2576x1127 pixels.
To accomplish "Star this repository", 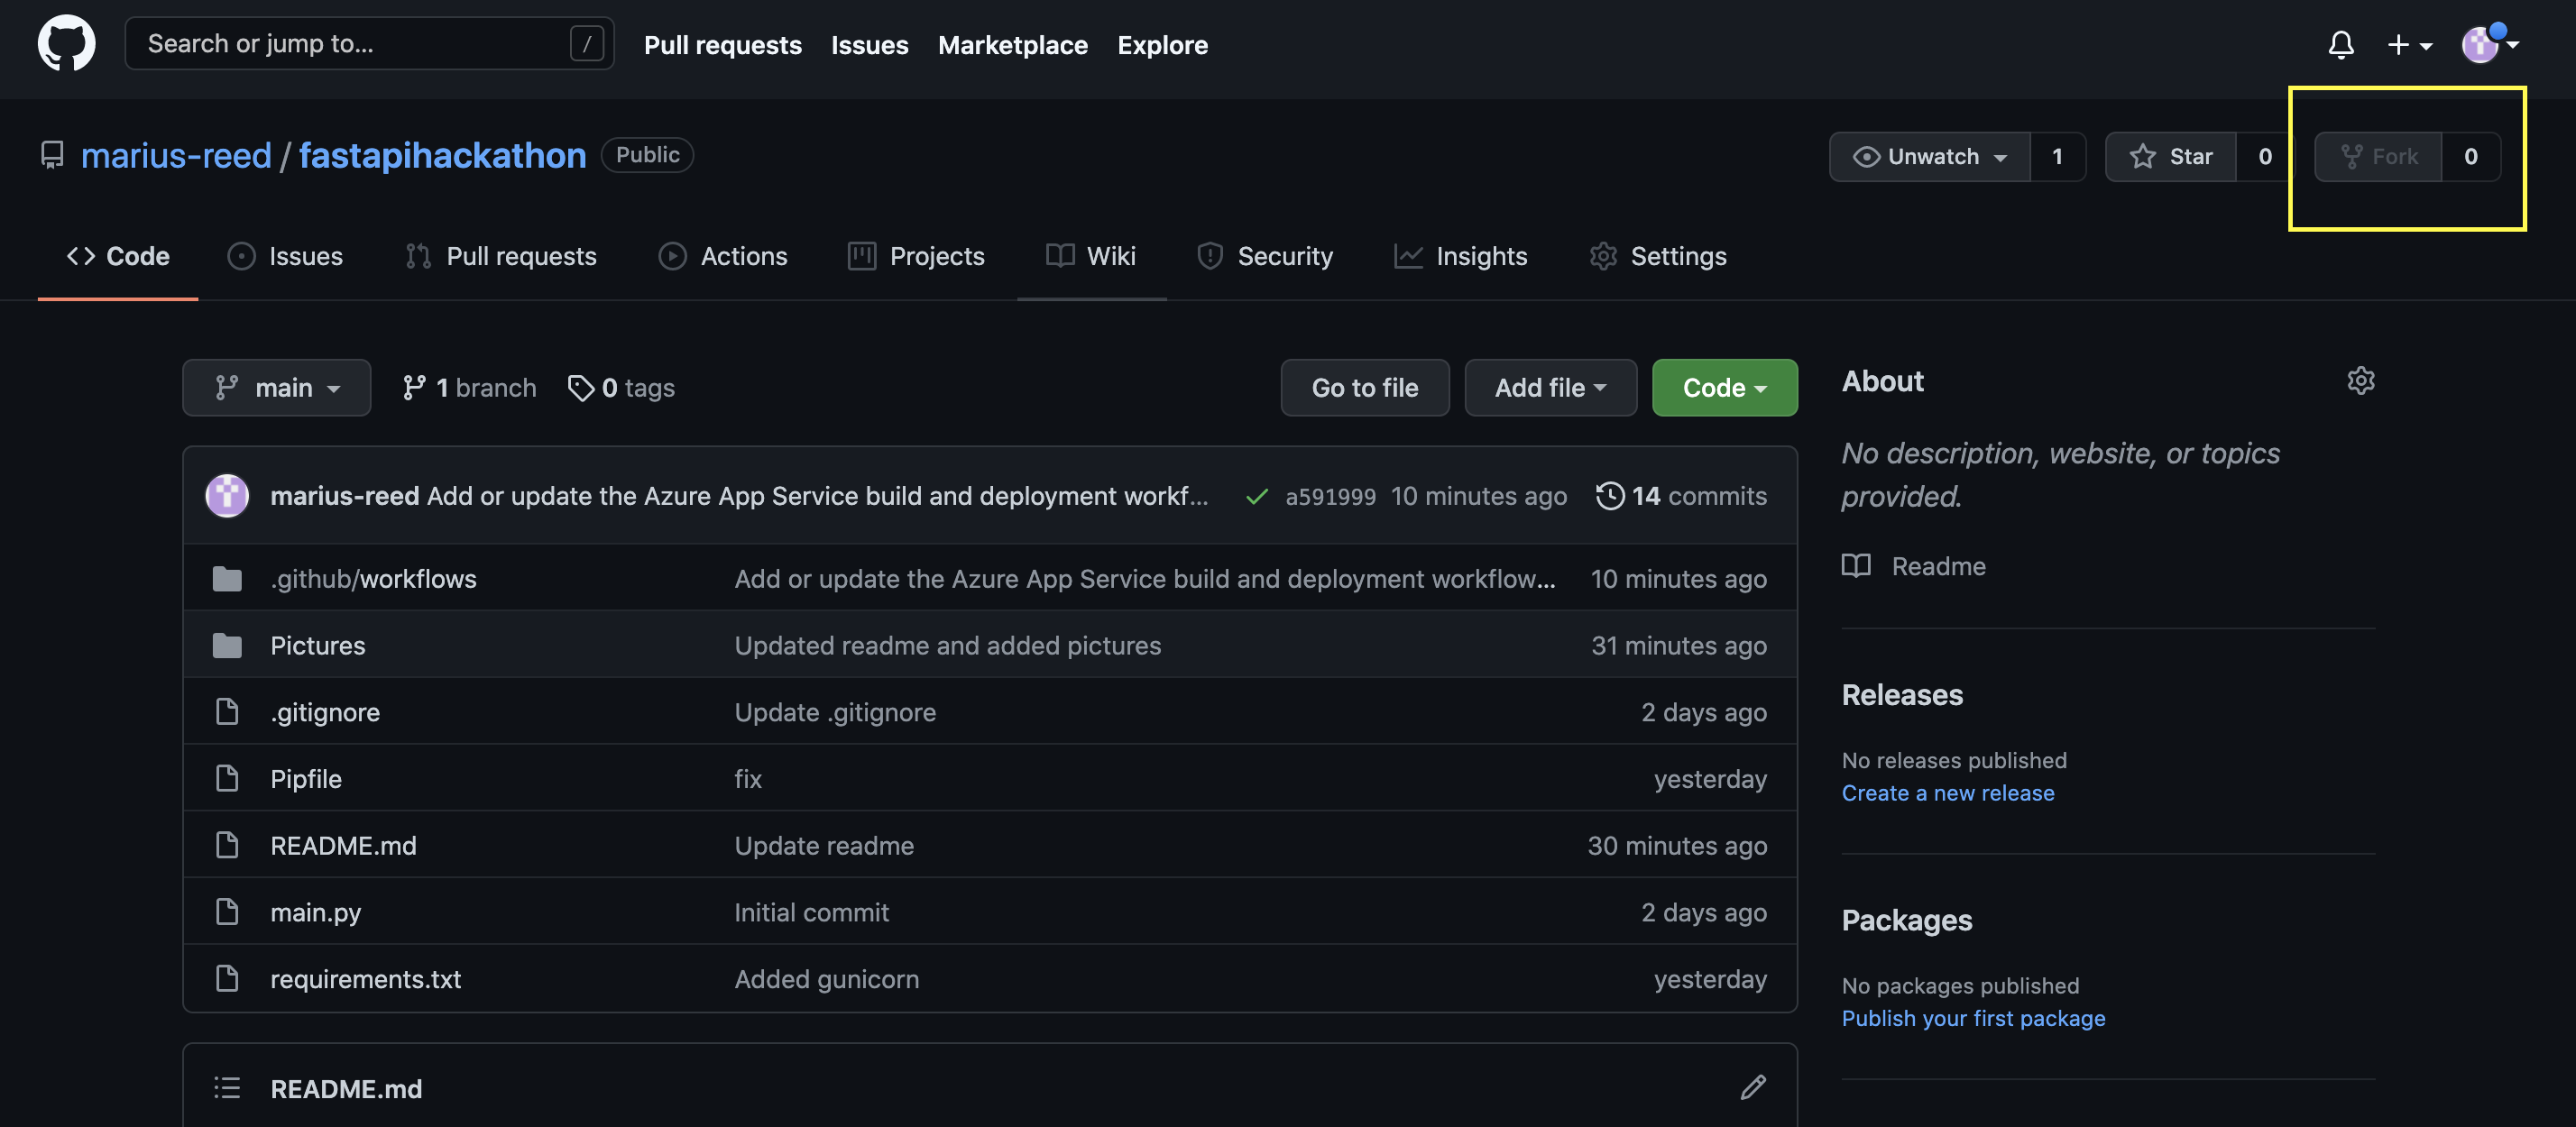I will point(2170,156).
